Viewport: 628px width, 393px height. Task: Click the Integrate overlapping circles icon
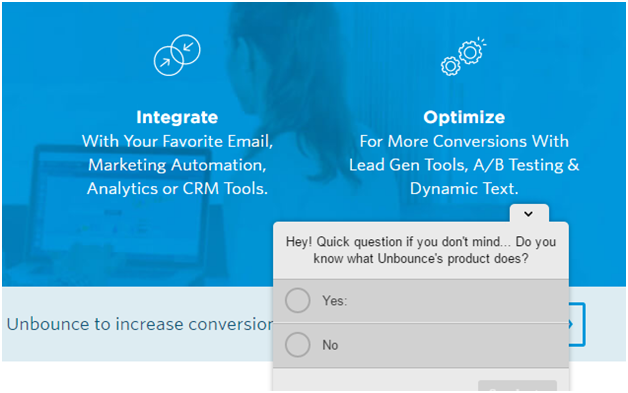tap(177, 55)
